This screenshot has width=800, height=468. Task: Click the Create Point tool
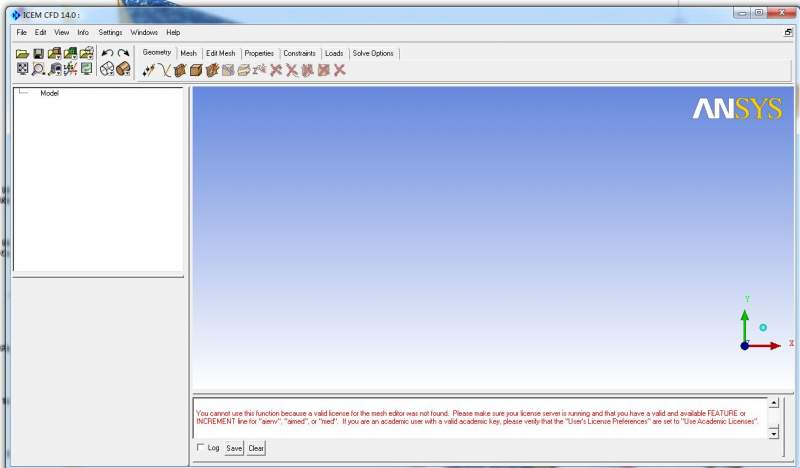(x=148, y=70)
